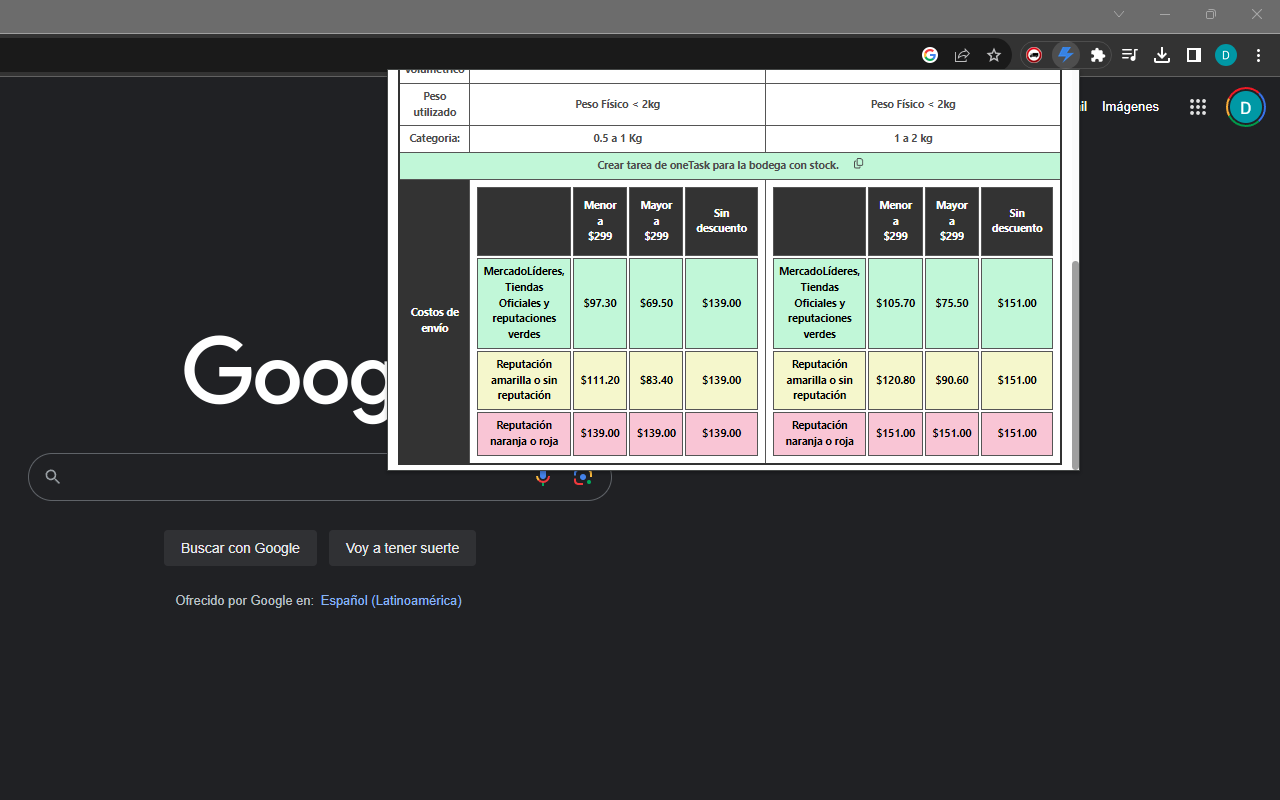The image size is (1280, 800).
Task: Click the popup's vertical scrollbar thumb
Action: click(x=1075, y=363)
